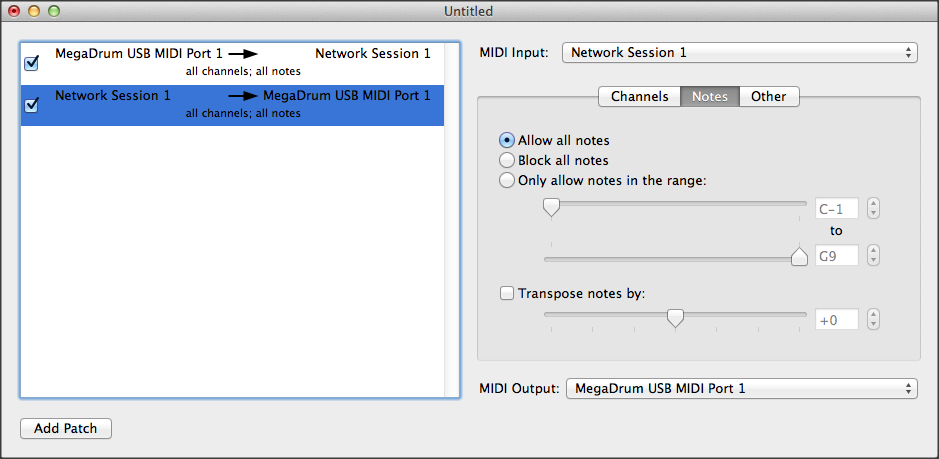Choose Only allow notes in the range
The height and width of the screenshot is (459, 939).
click(507, 181)
